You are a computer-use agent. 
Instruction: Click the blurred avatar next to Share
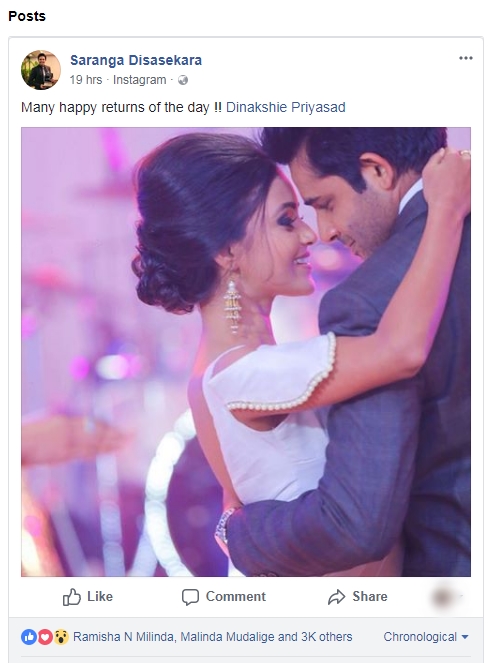coord(443,597)
